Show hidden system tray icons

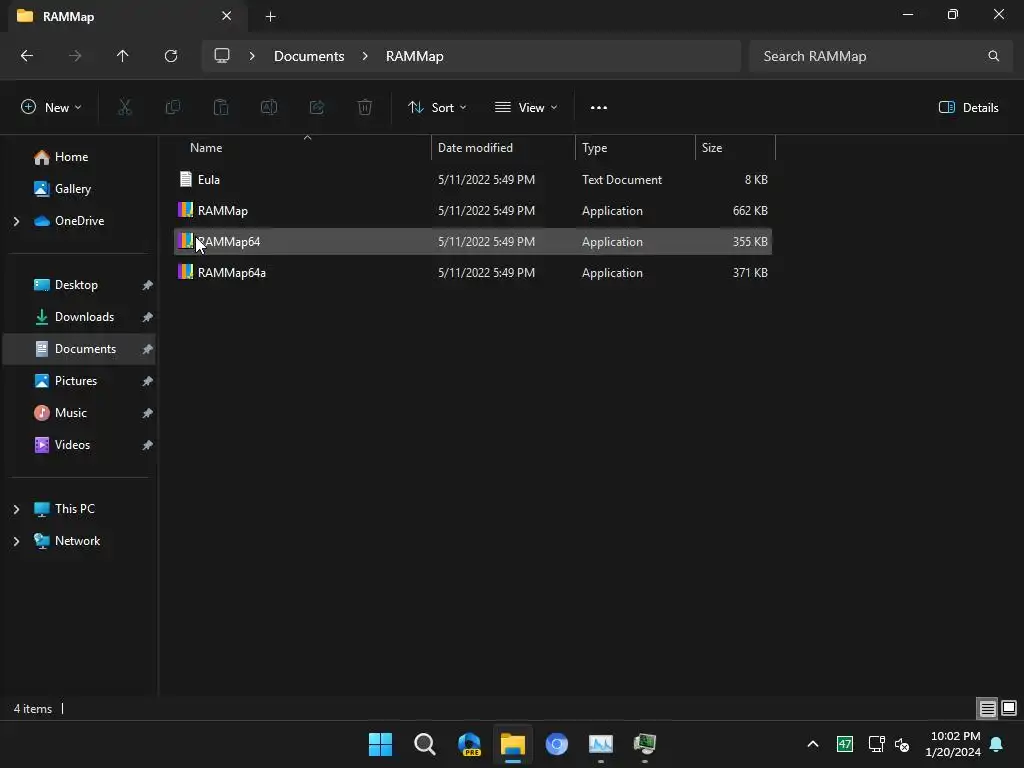pos(813,744)
